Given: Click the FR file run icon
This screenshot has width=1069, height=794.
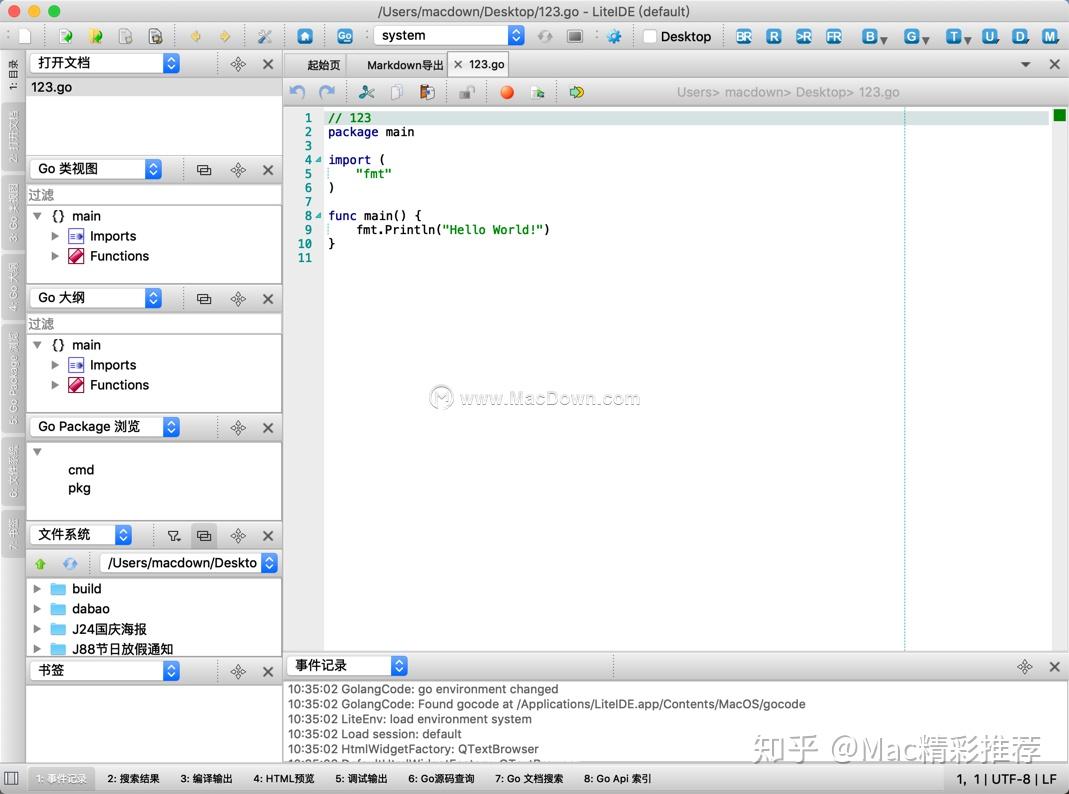Looking at the screenshot, I should click(834, 36).
